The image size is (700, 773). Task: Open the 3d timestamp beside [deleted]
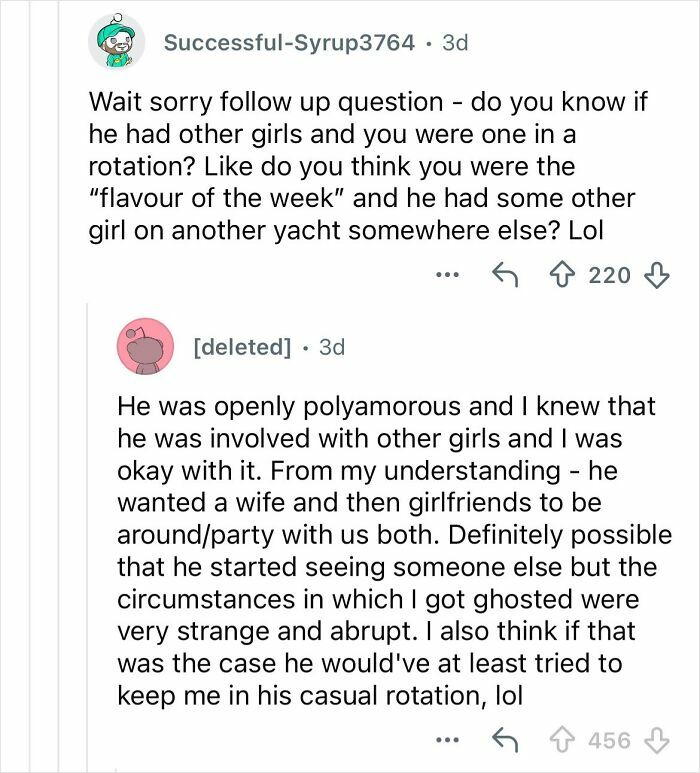[x=331, y=347]
